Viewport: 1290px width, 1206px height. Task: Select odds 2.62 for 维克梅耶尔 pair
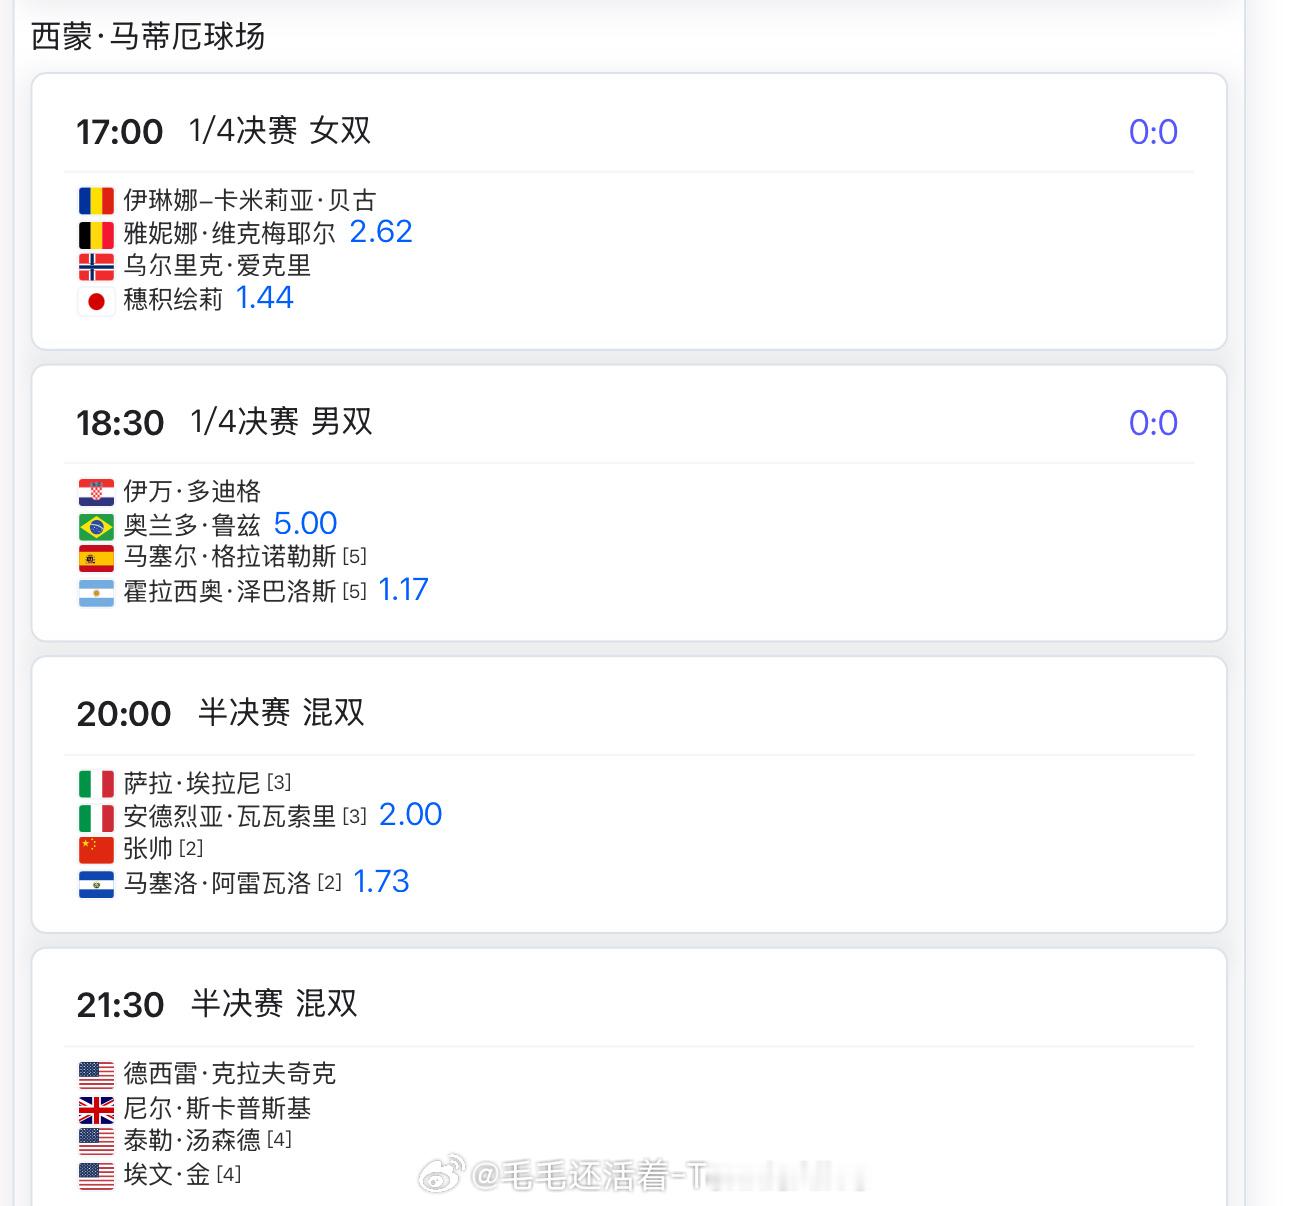pos(381,232)
